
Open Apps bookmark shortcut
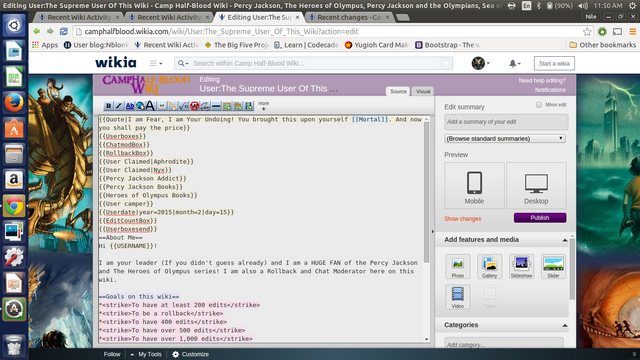[45, 45]
